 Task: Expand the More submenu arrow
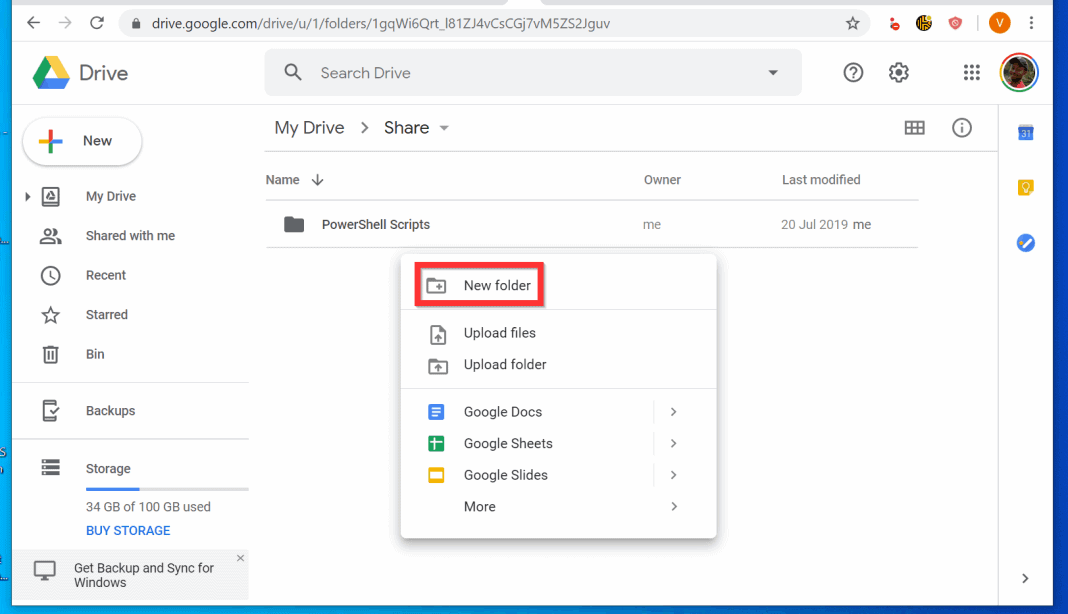673,506
